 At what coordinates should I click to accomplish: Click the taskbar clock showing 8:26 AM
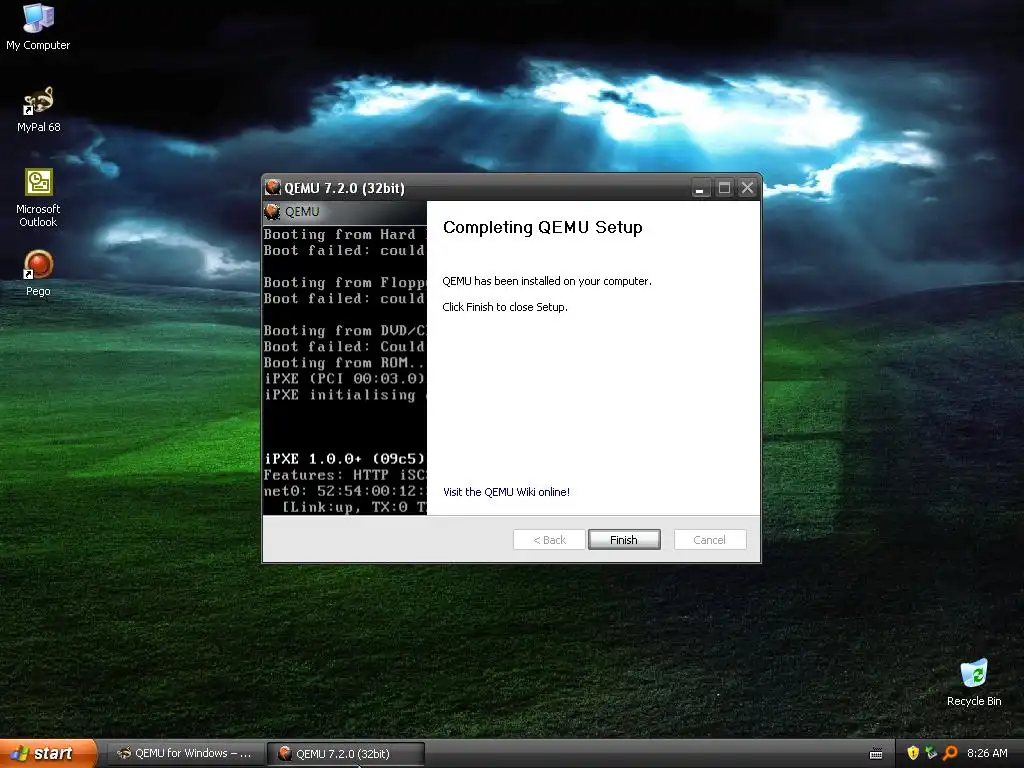click(987, 753)
